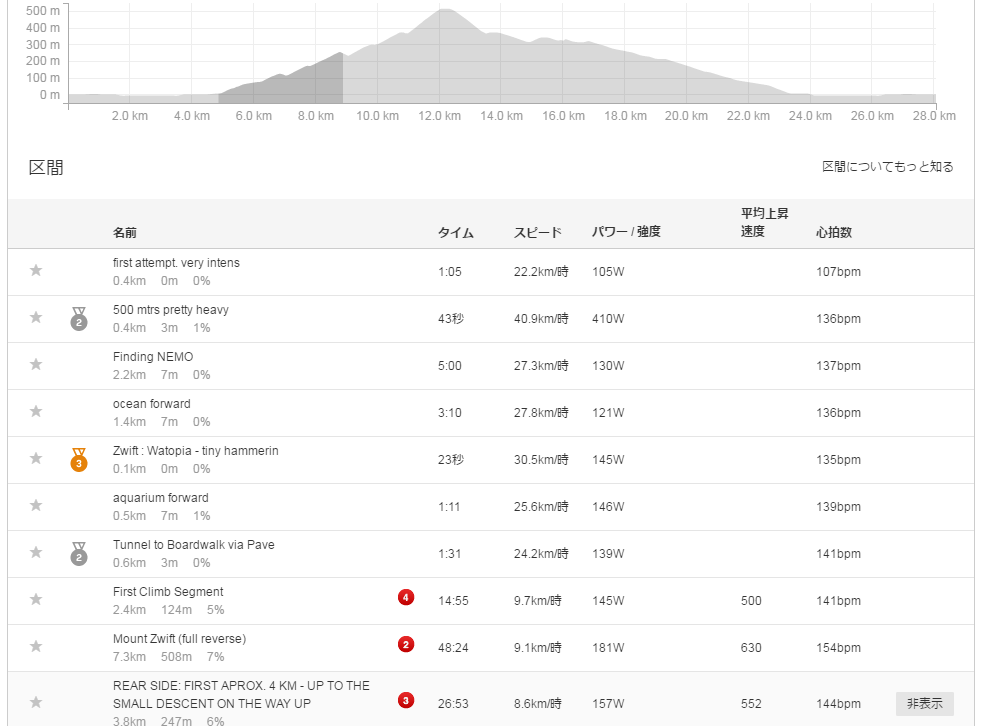Star the 'REAR SIDE: FIRST APROX. 4 KM' segment
The height and width of the screenshot is (726, 1008).
[x=36, y=702]
